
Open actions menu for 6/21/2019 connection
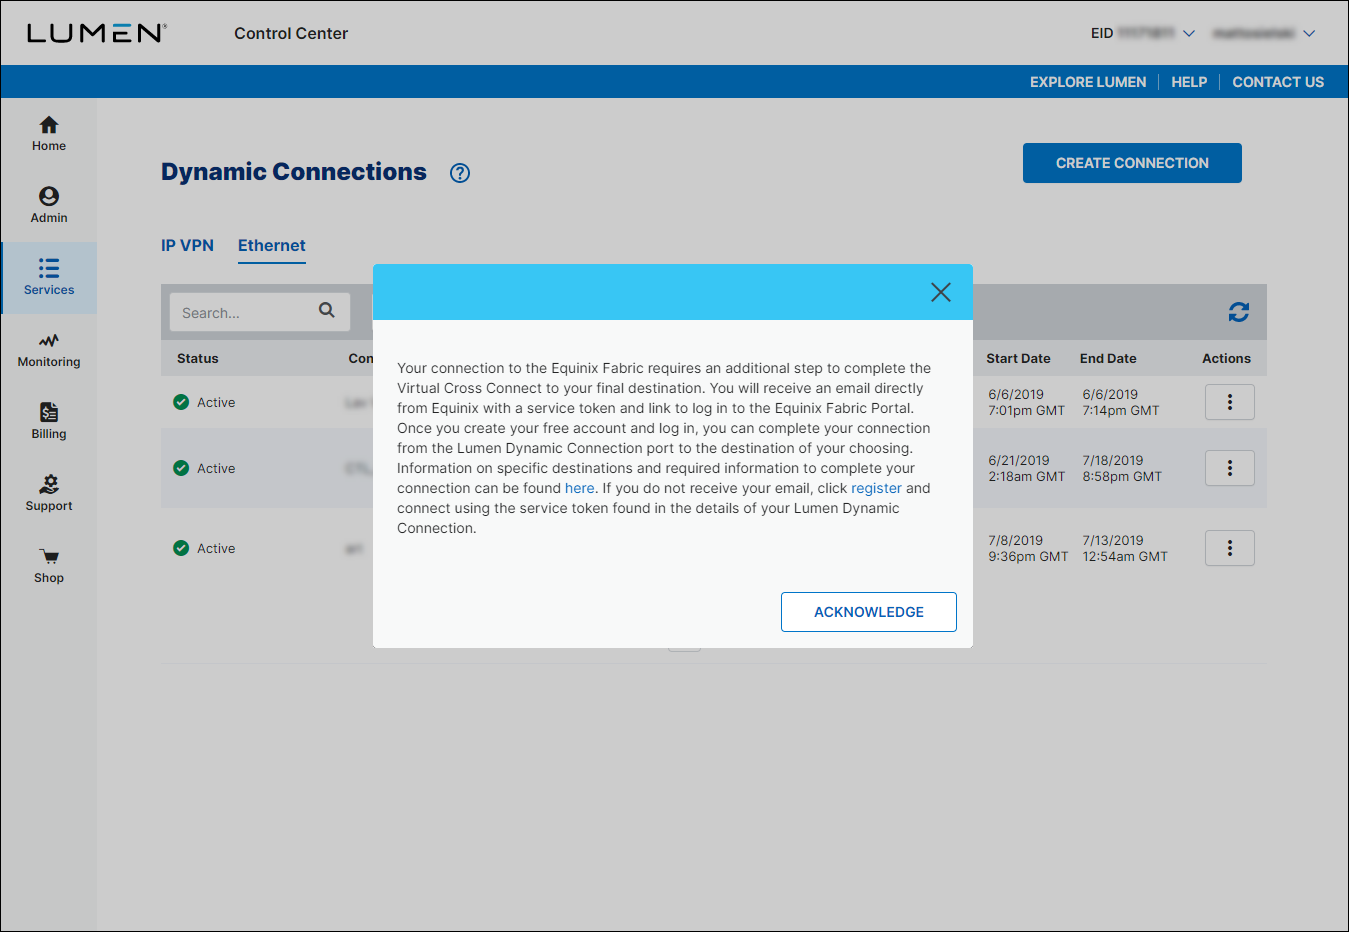coord(1230,468)
